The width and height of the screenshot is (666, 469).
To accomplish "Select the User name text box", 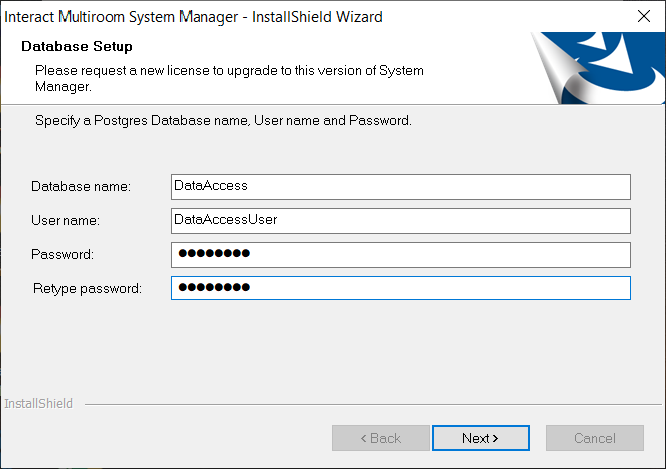I will pyautogui.click(x=401, y=221).
